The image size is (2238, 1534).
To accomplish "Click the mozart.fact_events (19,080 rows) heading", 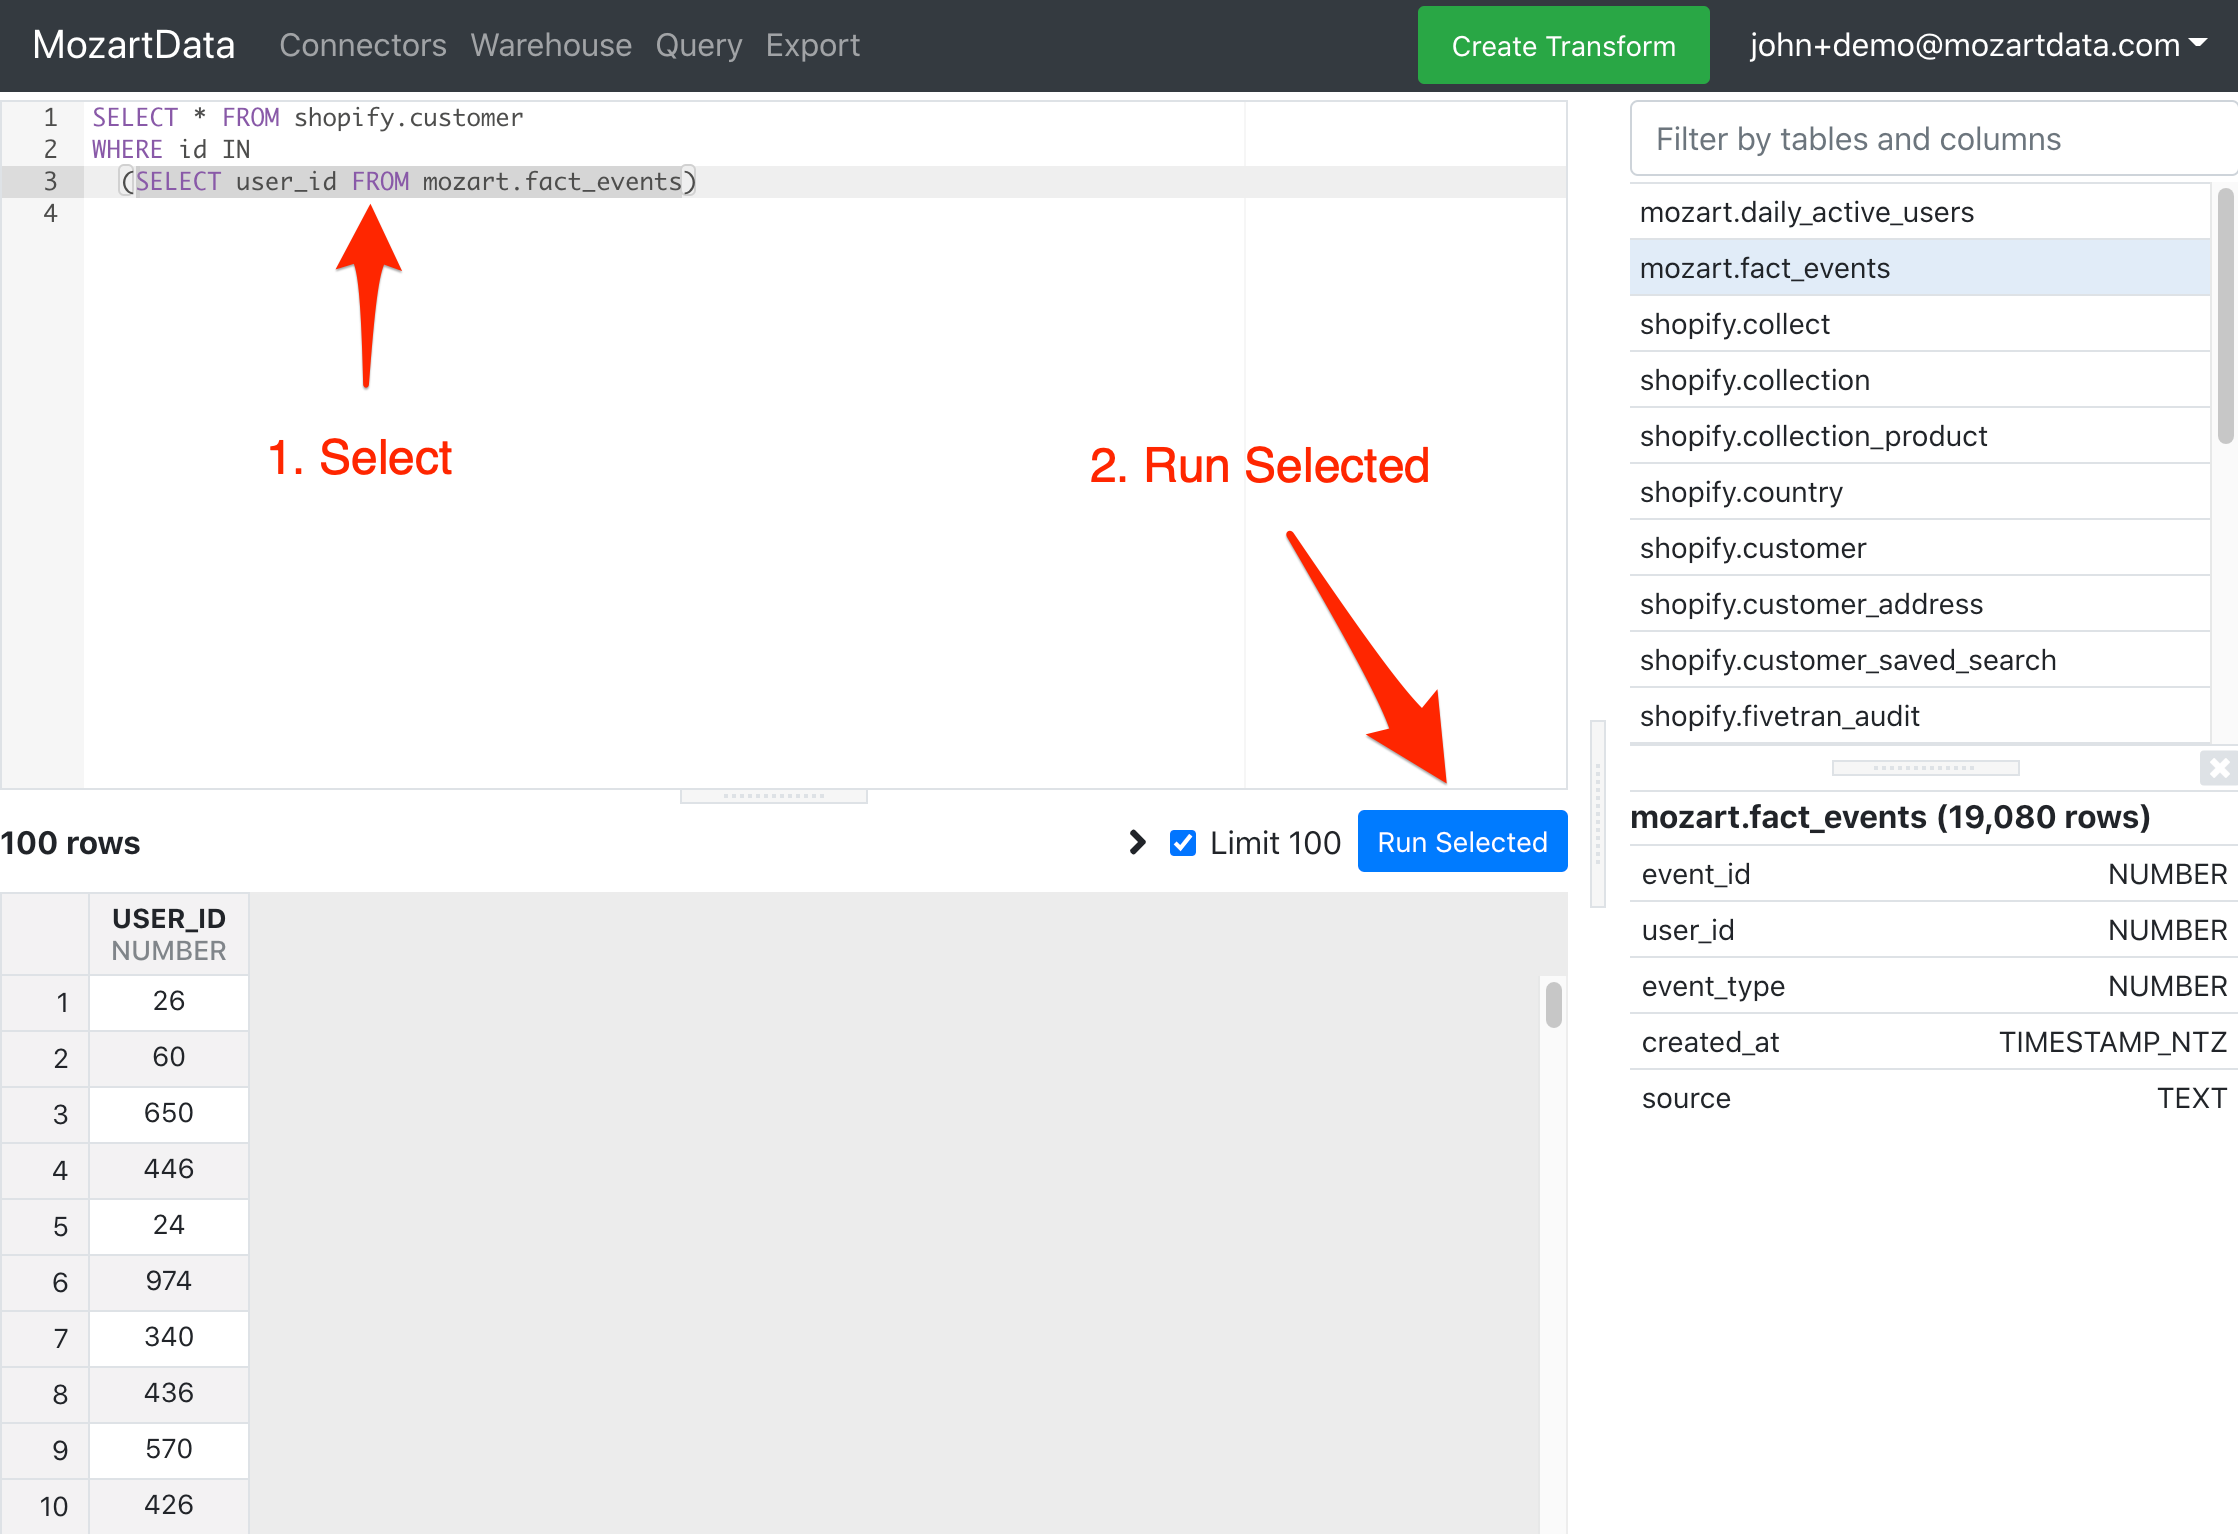I will [1890, 817].
